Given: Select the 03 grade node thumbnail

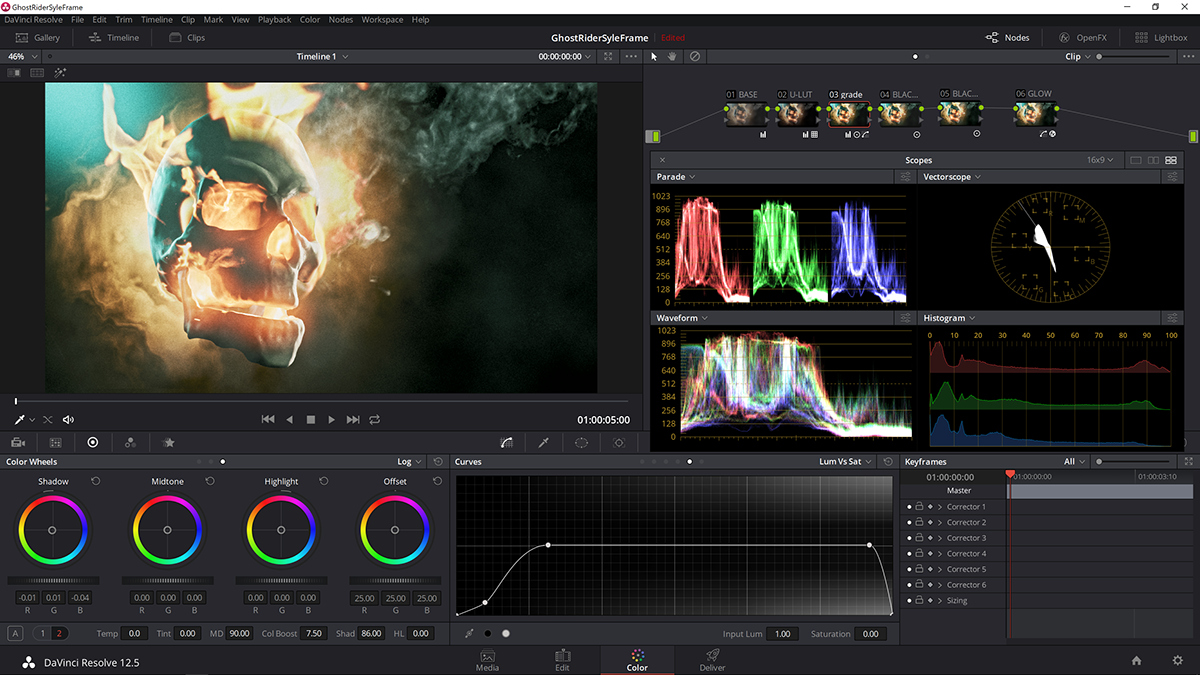Looking at the screenshot, I should tap(847, 114).
